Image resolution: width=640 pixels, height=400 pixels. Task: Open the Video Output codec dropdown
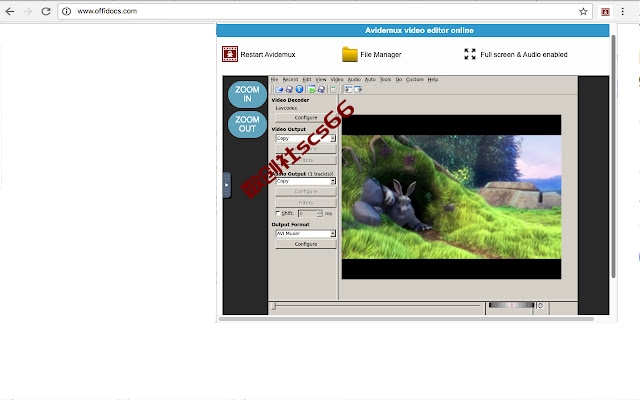coord(306,138)
